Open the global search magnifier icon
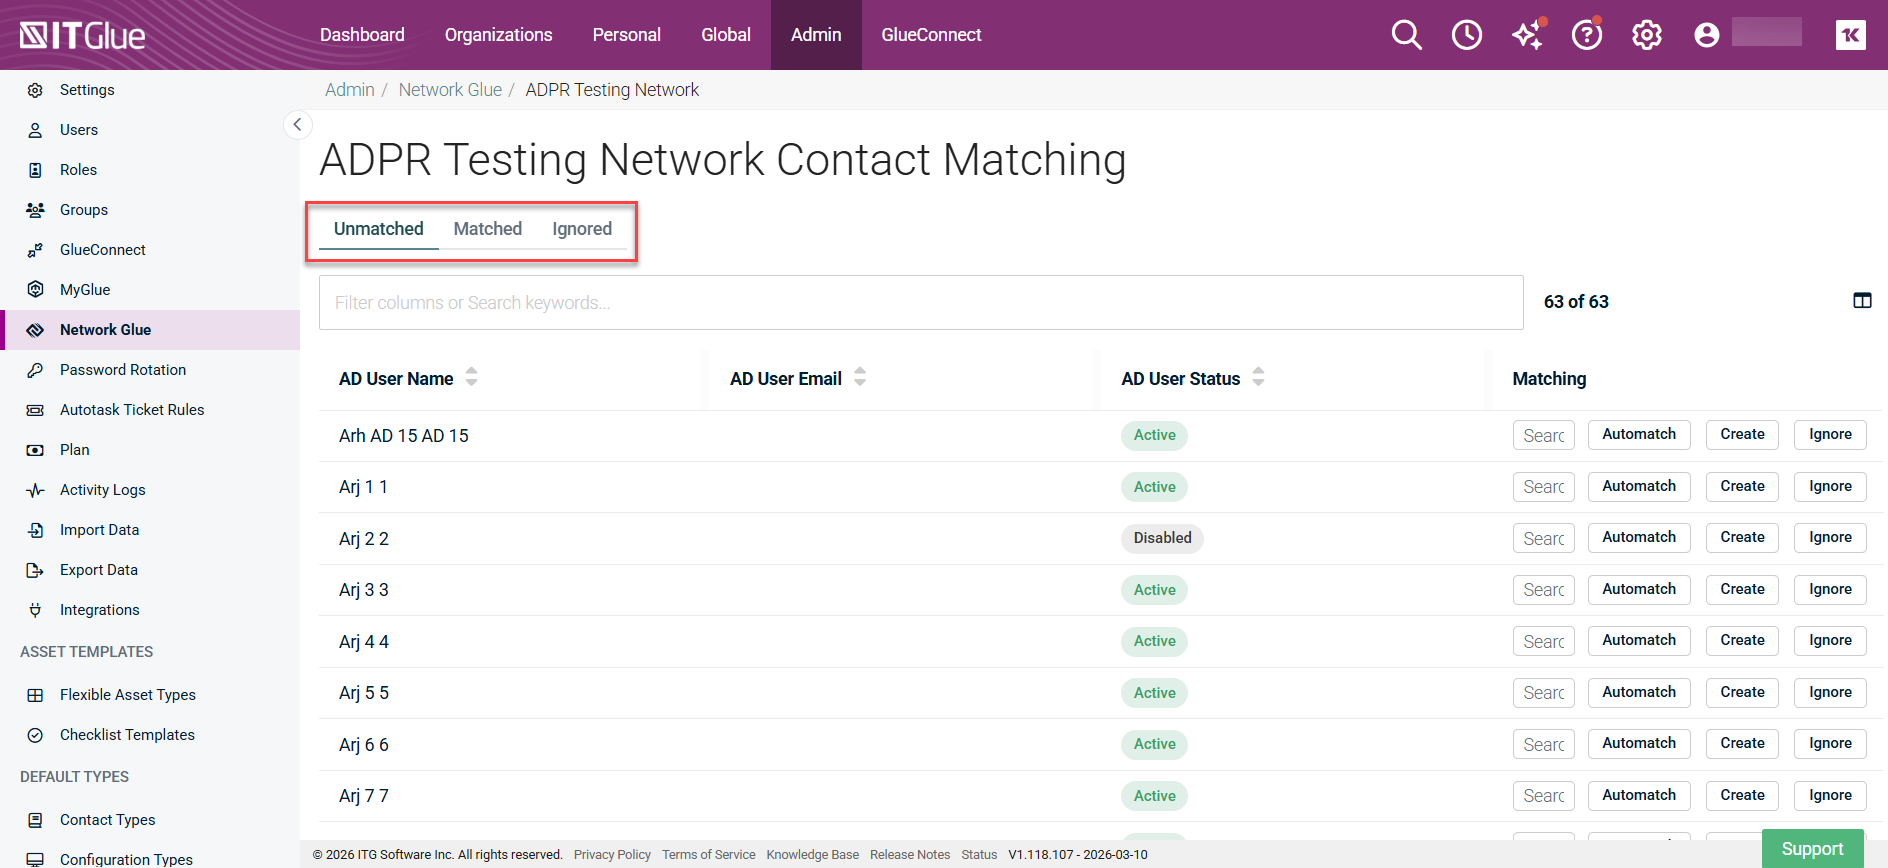The height and width of the screenshot is (868, 1888). (1406, 35)
